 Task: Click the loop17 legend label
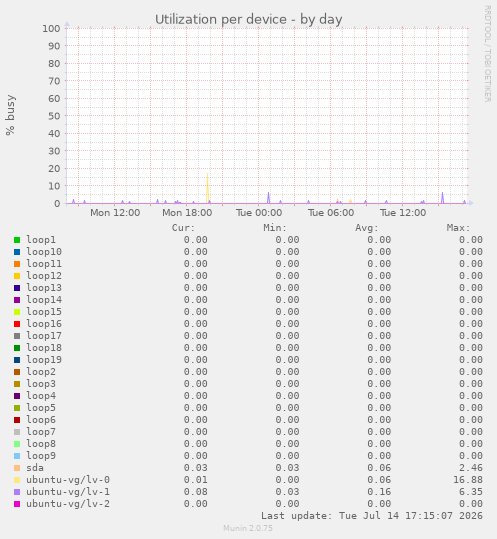point(44,336)
